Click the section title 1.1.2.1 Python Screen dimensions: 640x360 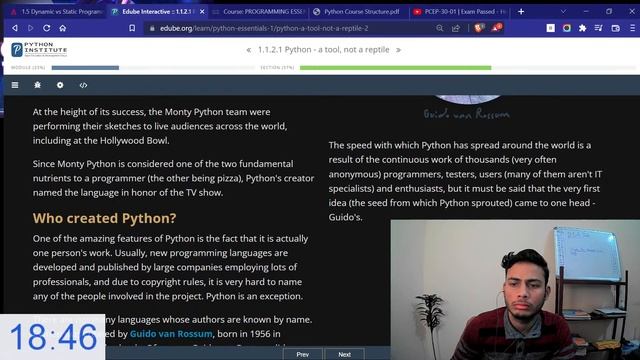323,50
